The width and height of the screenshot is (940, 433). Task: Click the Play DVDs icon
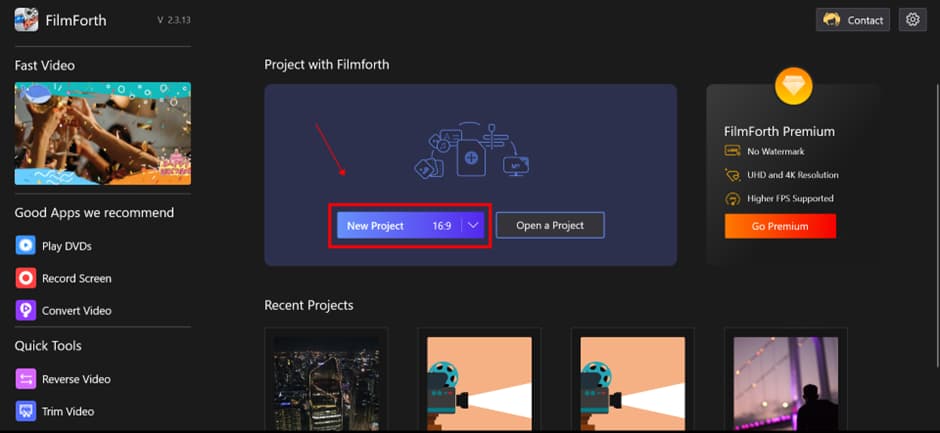25,246
